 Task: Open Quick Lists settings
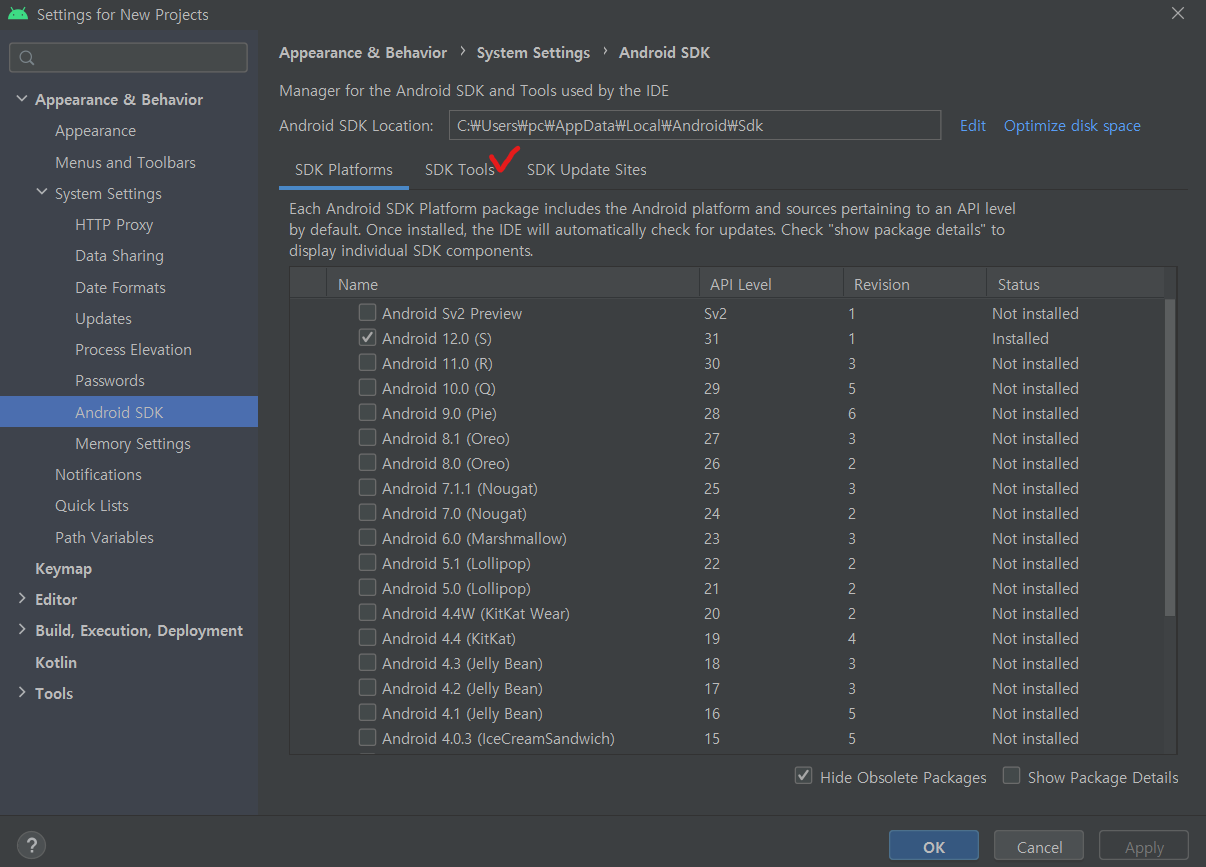pos(92,505)
